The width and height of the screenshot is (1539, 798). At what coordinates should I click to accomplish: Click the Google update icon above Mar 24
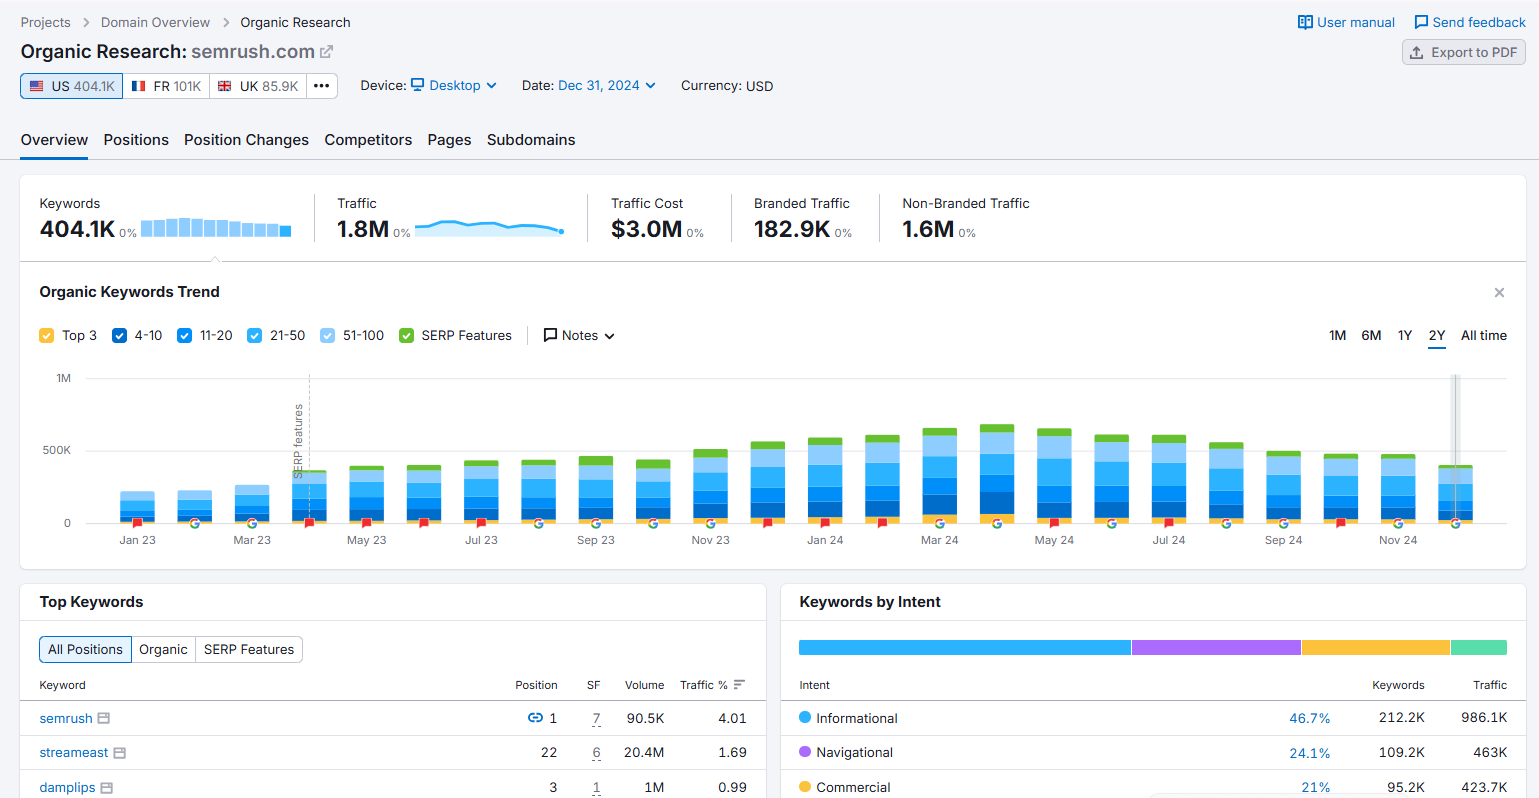[940, 523]
